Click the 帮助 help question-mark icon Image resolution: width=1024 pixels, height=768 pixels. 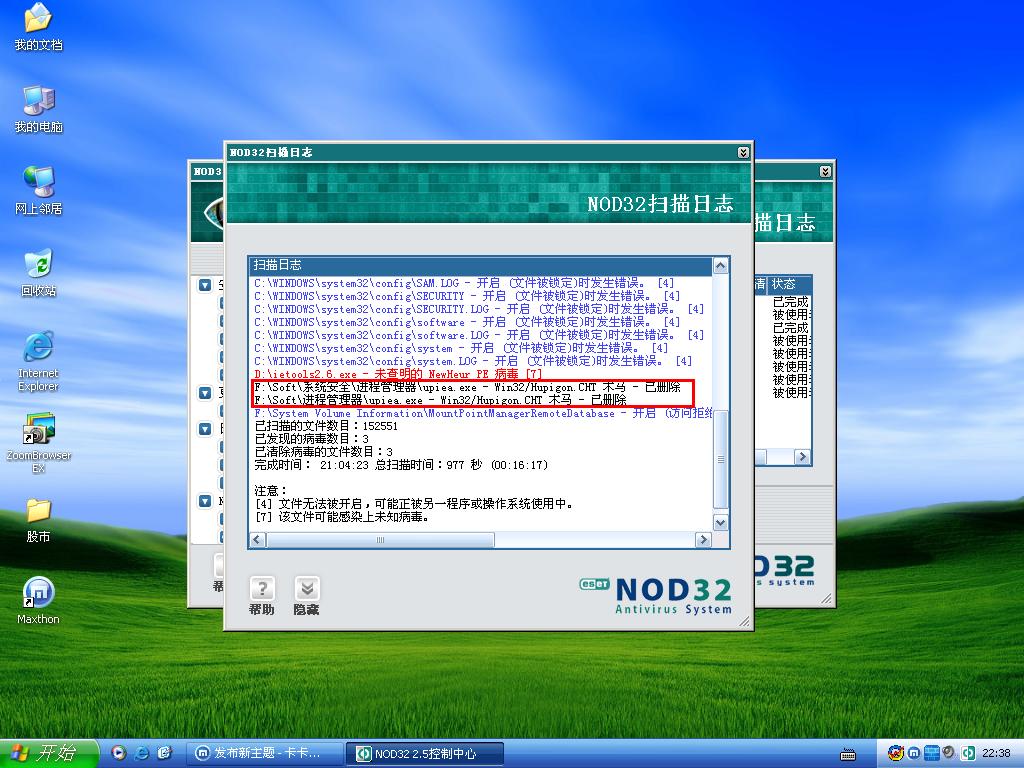click(262, 589)
